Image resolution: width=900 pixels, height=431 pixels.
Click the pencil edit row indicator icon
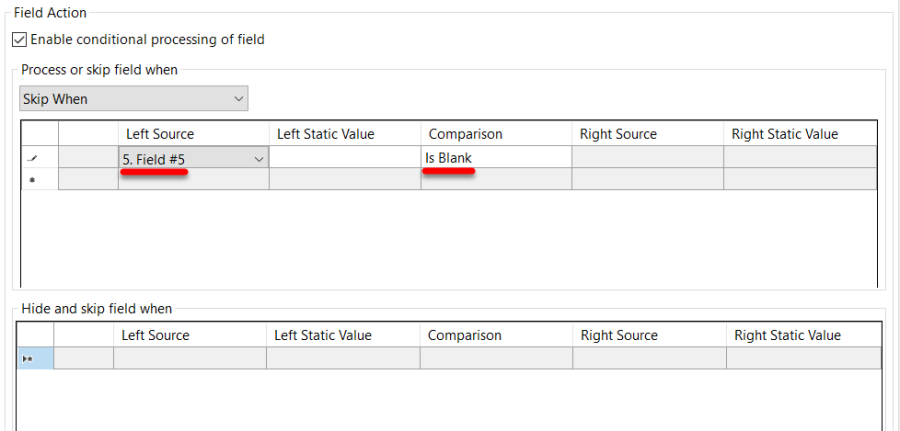point(31,158)
